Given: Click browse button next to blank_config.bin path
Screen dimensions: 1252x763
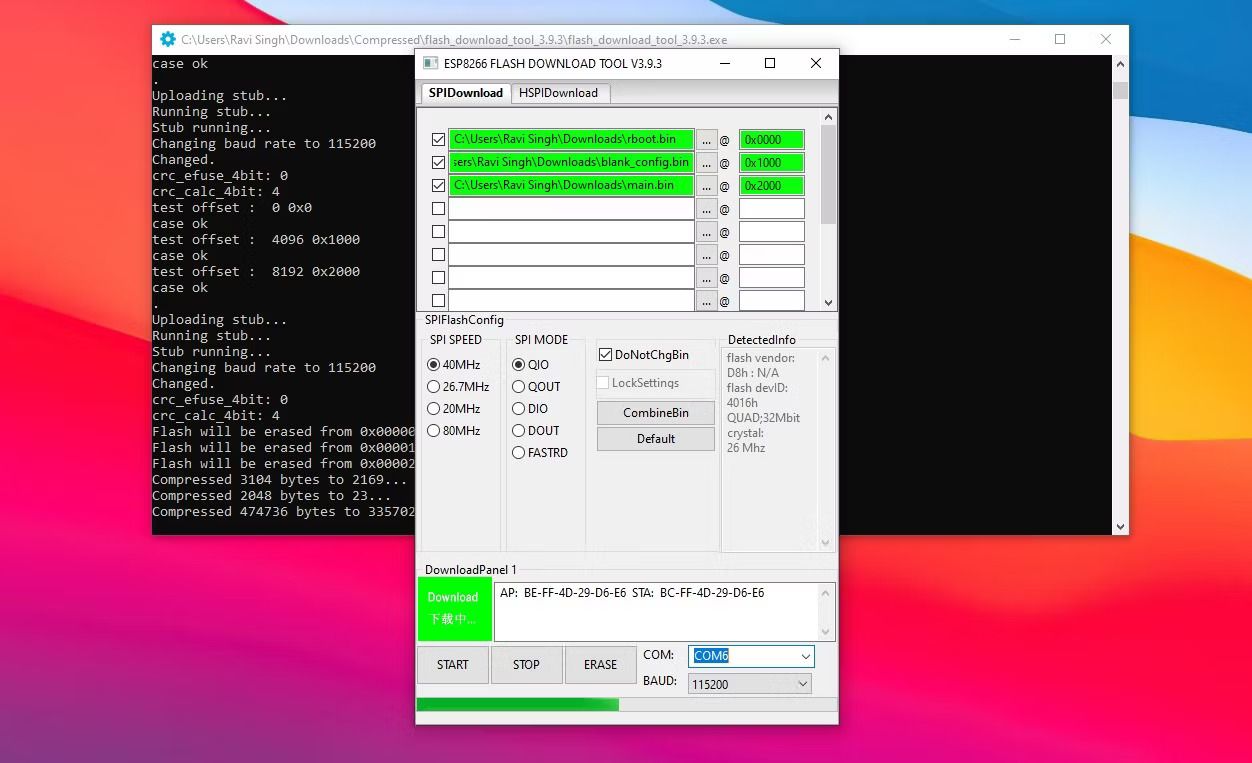Looking at the screenshot, I should pos(707,163).
